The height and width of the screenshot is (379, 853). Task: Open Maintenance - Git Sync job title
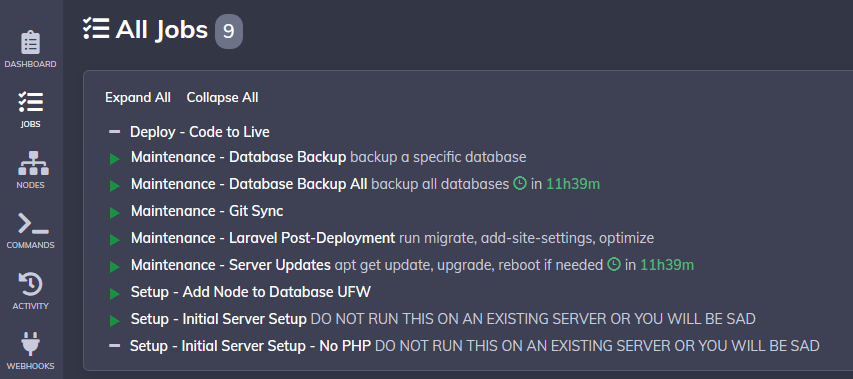[207, 211]
